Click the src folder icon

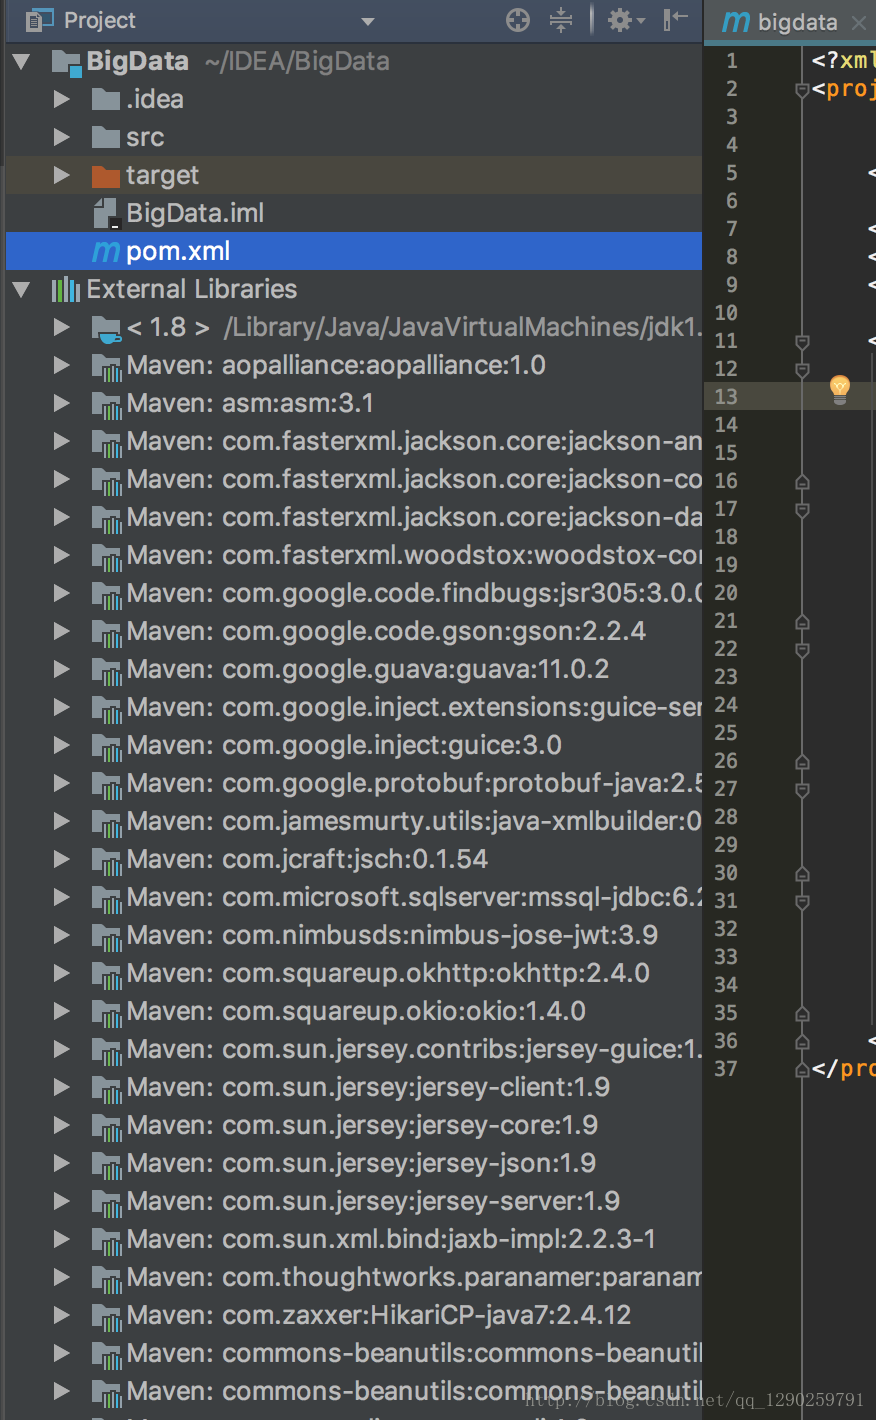tap(105, 137)
